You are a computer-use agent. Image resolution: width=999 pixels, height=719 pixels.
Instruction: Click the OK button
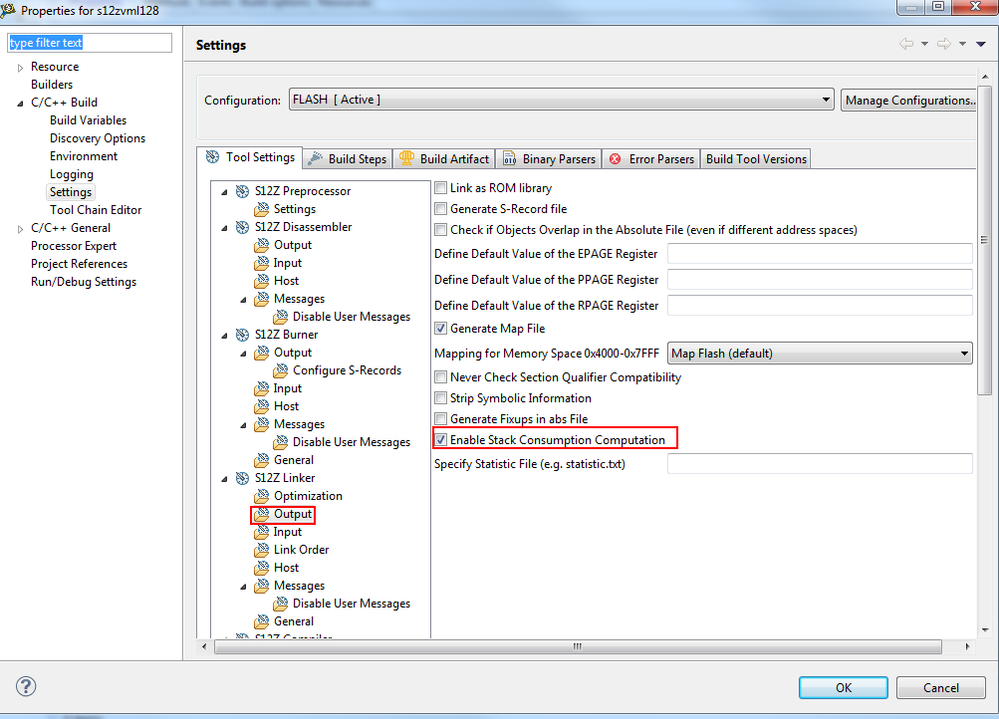[x=844, y=688]
